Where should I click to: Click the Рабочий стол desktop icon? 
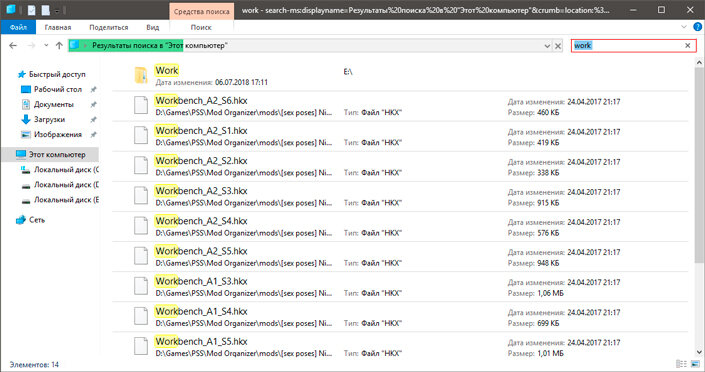pos(26,90)
